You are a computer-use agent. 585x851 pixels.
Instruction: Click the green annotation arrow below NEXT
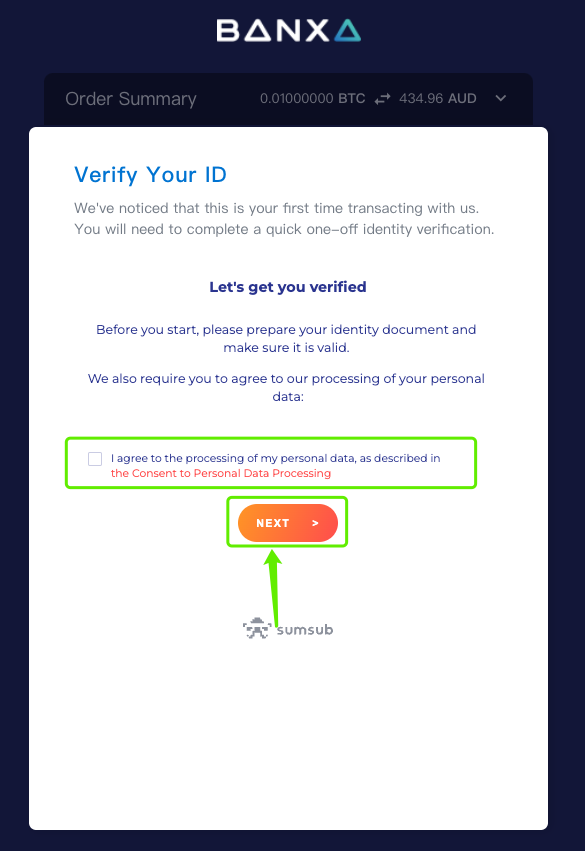point(274,587)
